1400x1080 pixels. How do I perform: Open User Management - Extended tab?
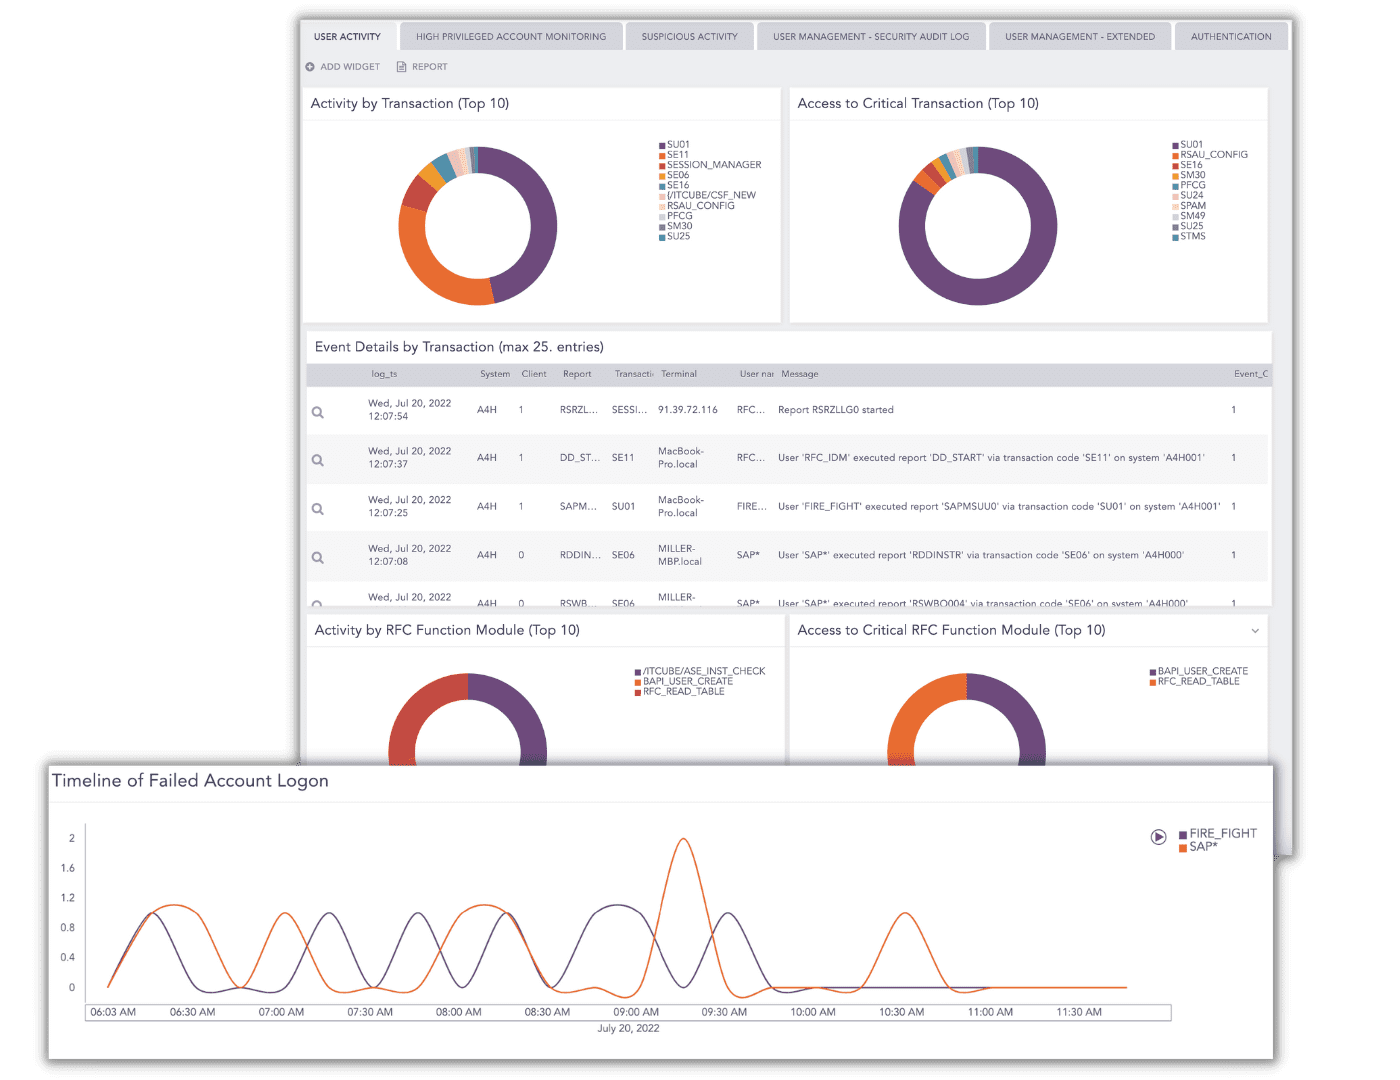[1080, 37]
